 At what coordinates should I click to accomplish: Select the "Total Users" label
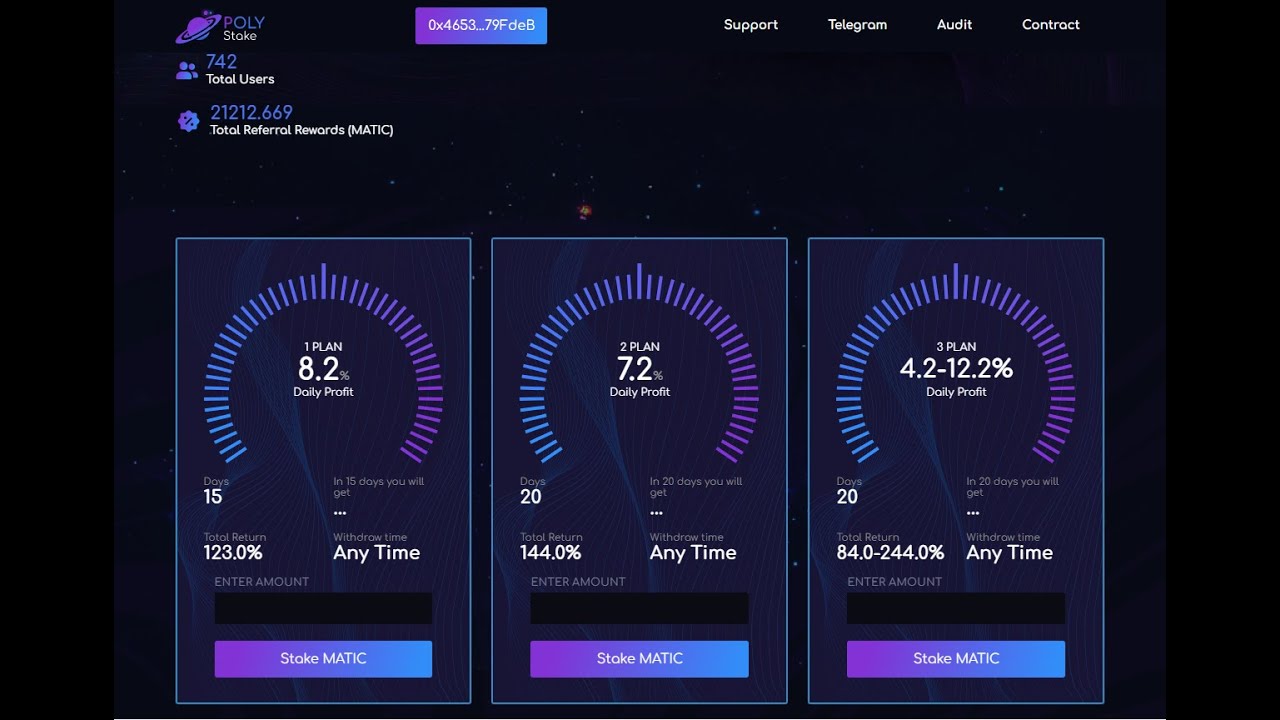240,79
